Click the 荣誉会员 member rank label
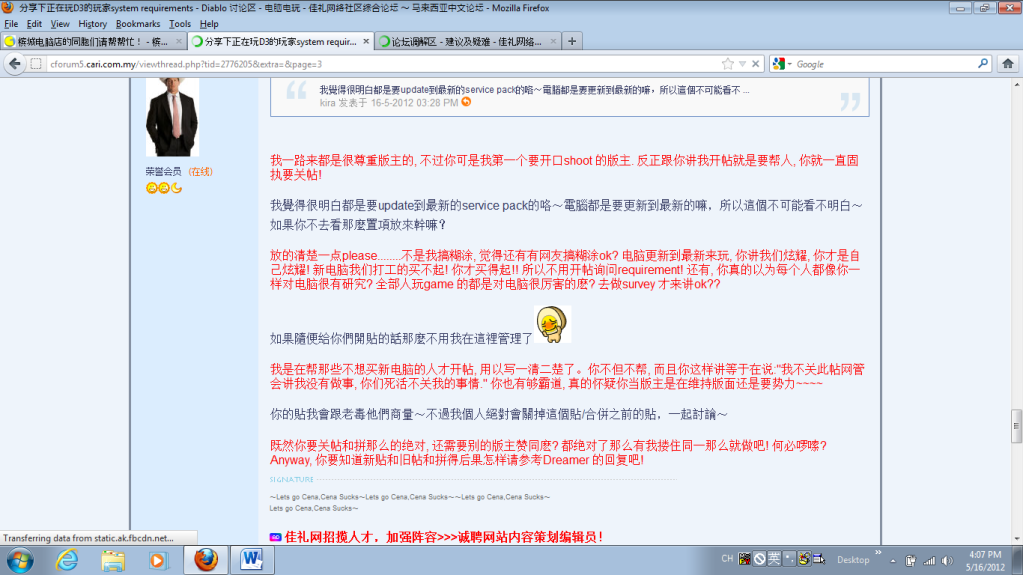 [x=163, y=172]
